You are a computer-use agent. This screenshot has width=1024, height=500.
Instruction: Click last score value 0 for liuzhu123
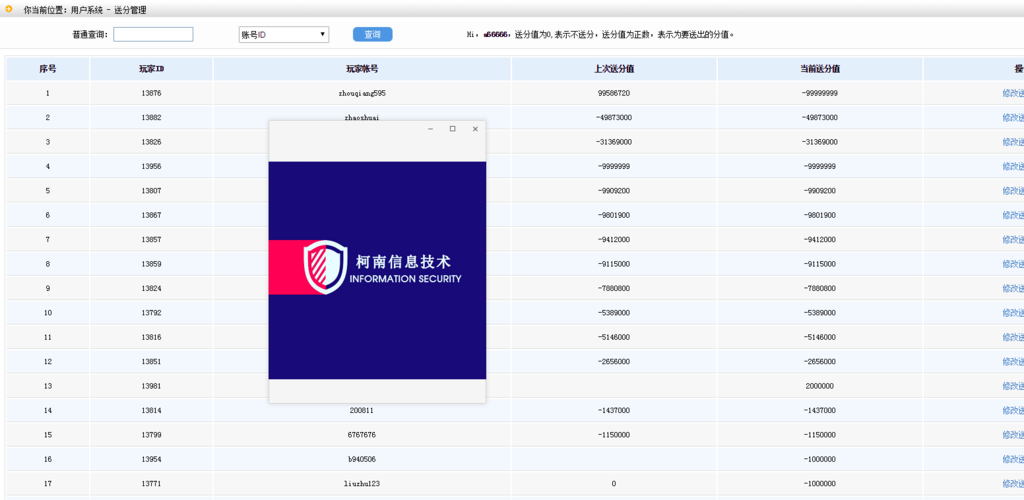coord(614,484)
